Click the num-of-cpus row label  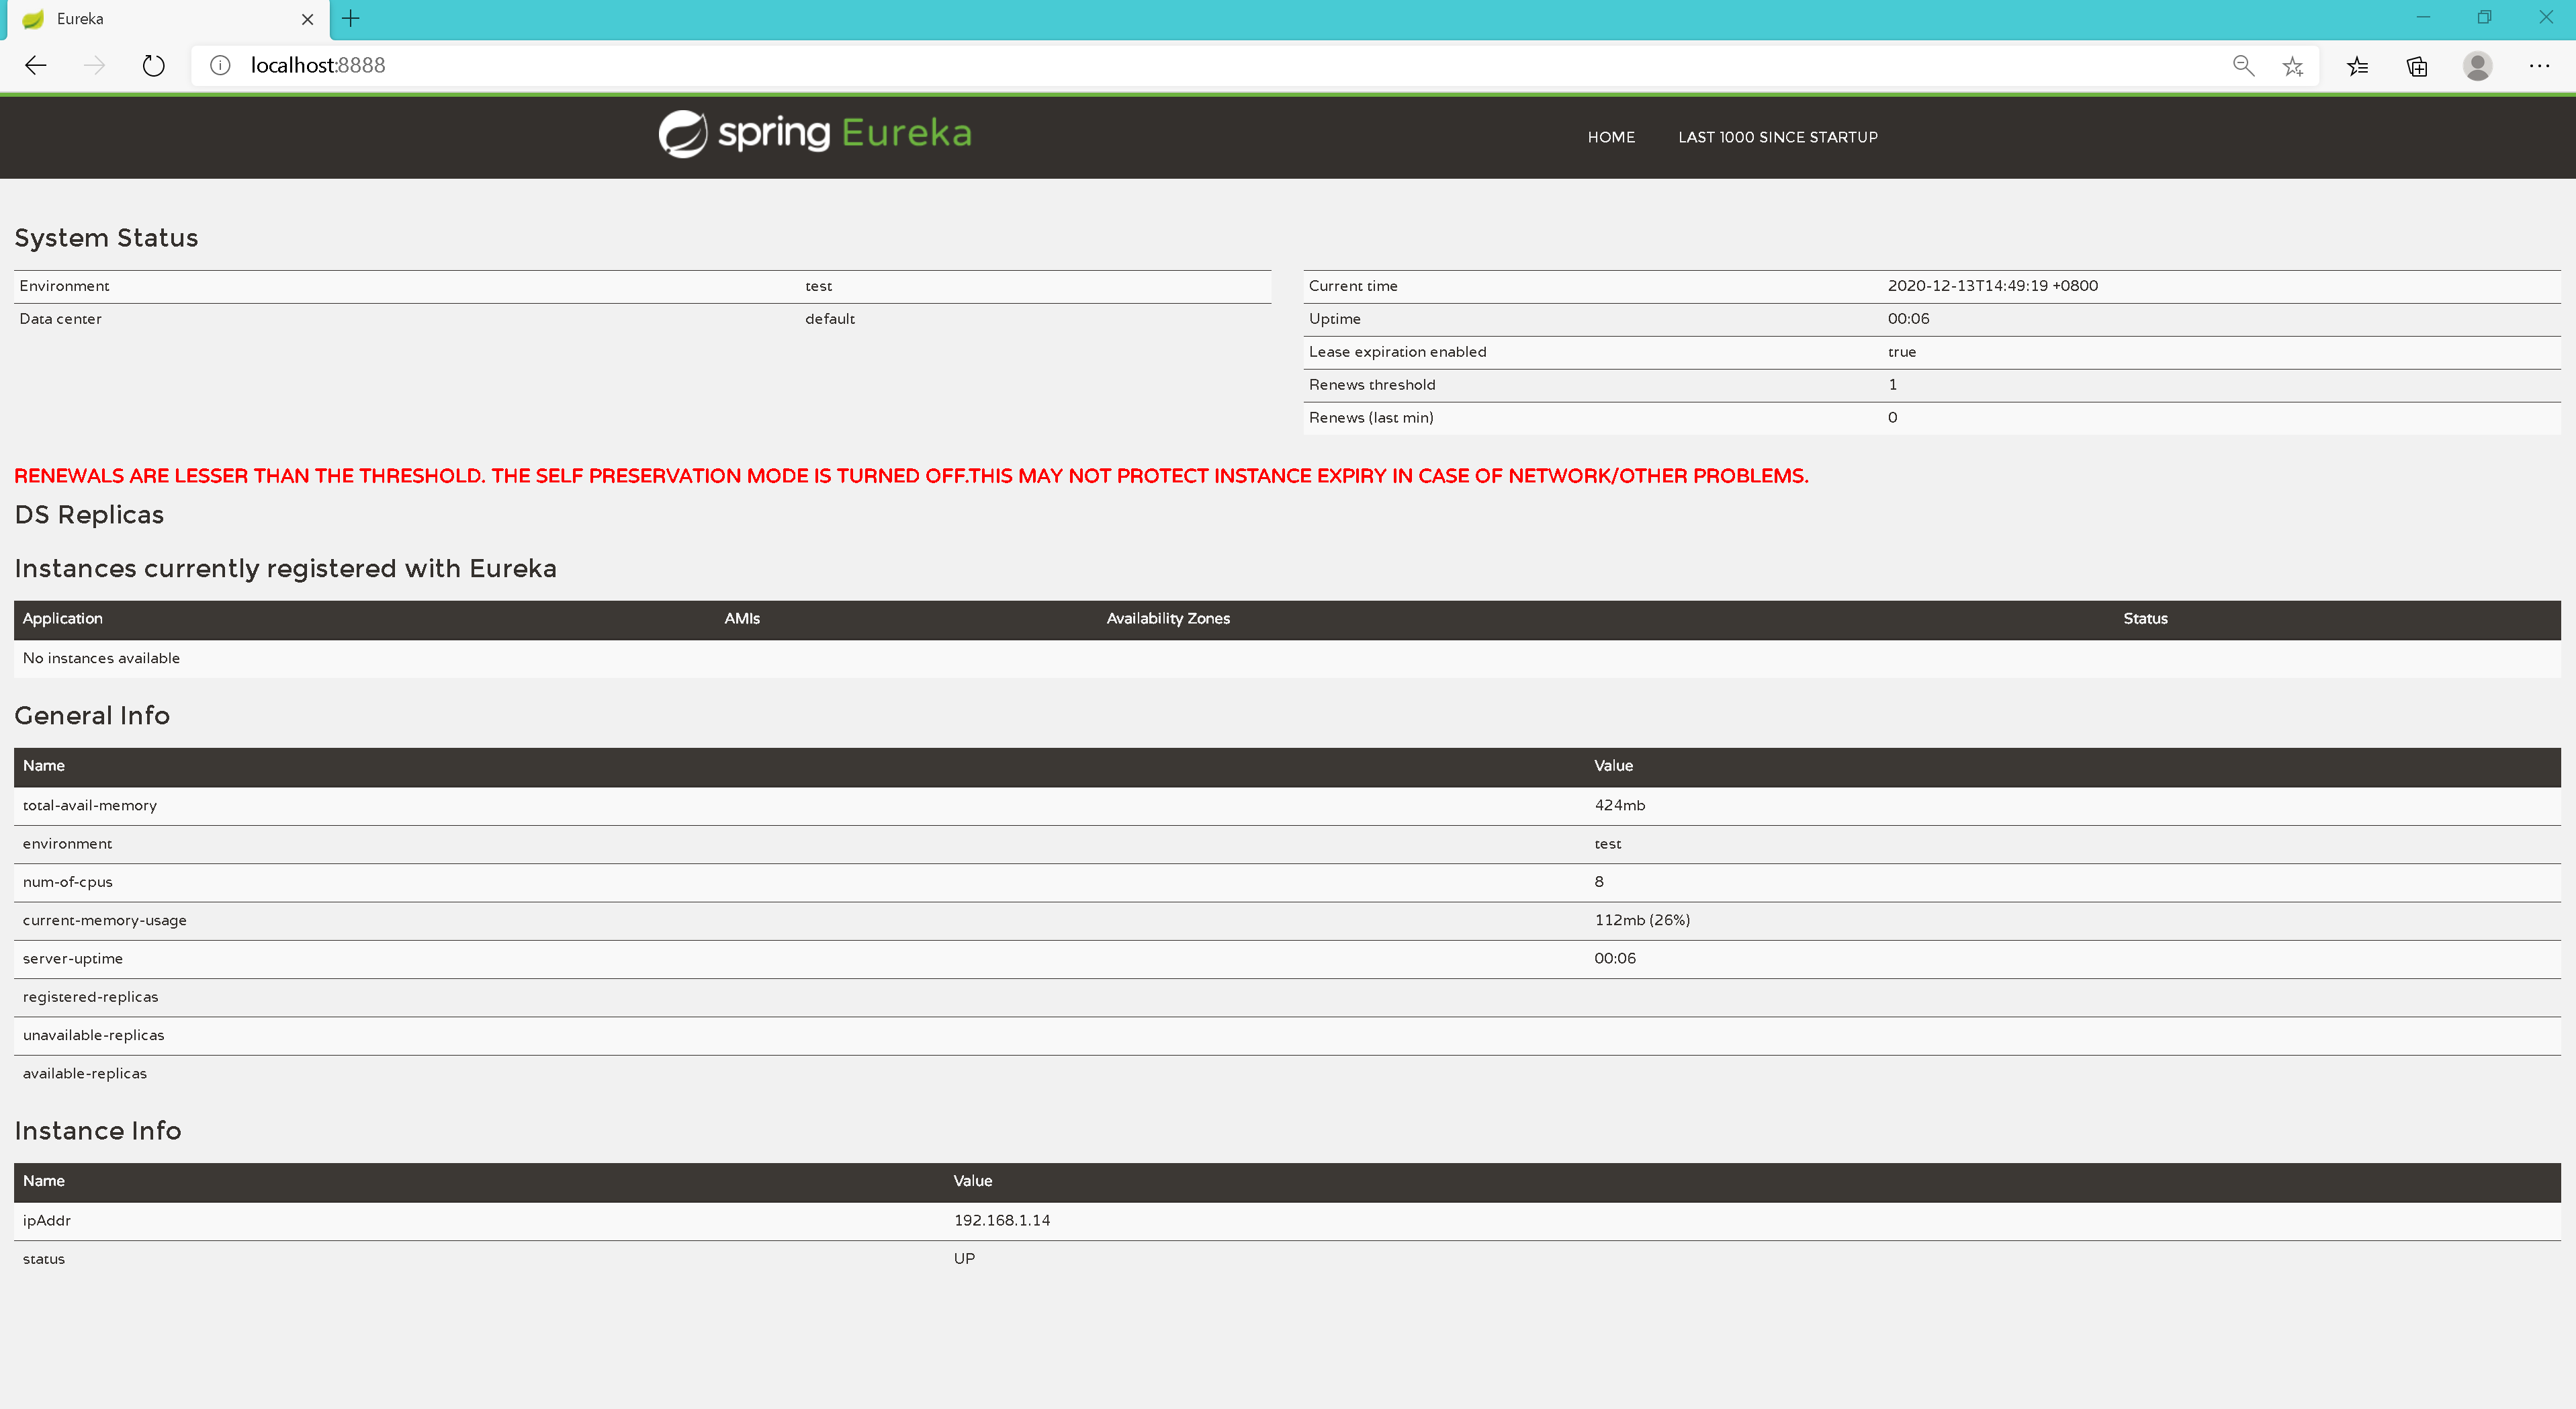tap(67, 882)
